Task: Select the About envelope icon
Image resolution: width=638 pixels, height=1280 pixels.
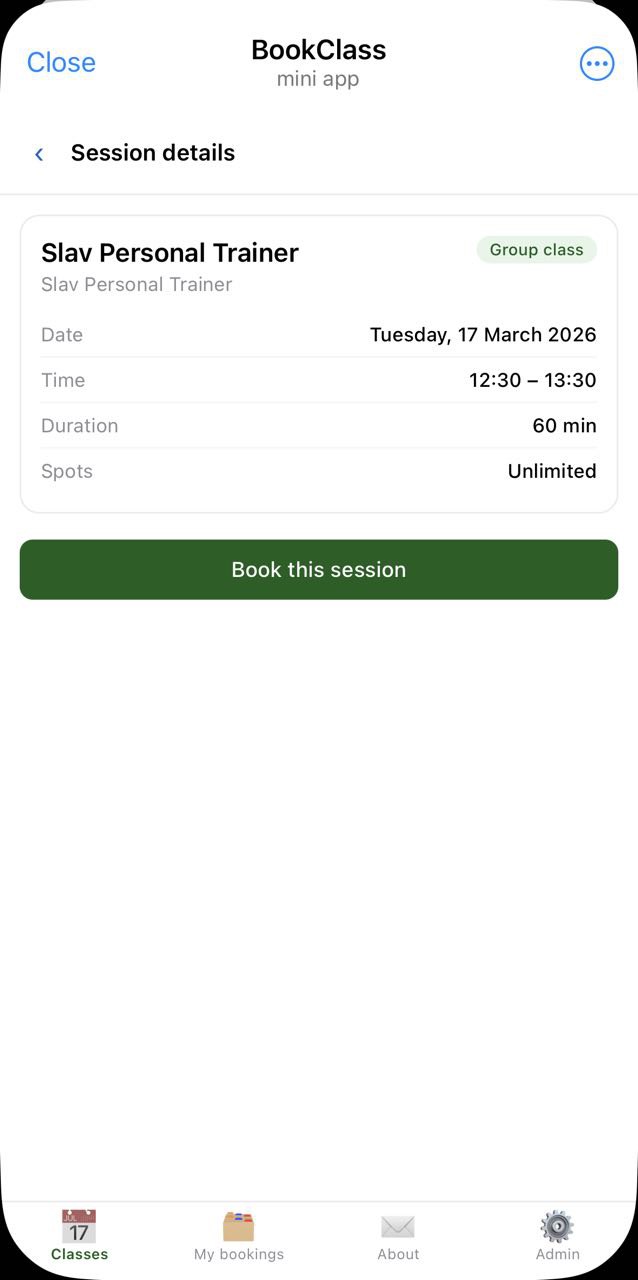Action: point(398,1227)
